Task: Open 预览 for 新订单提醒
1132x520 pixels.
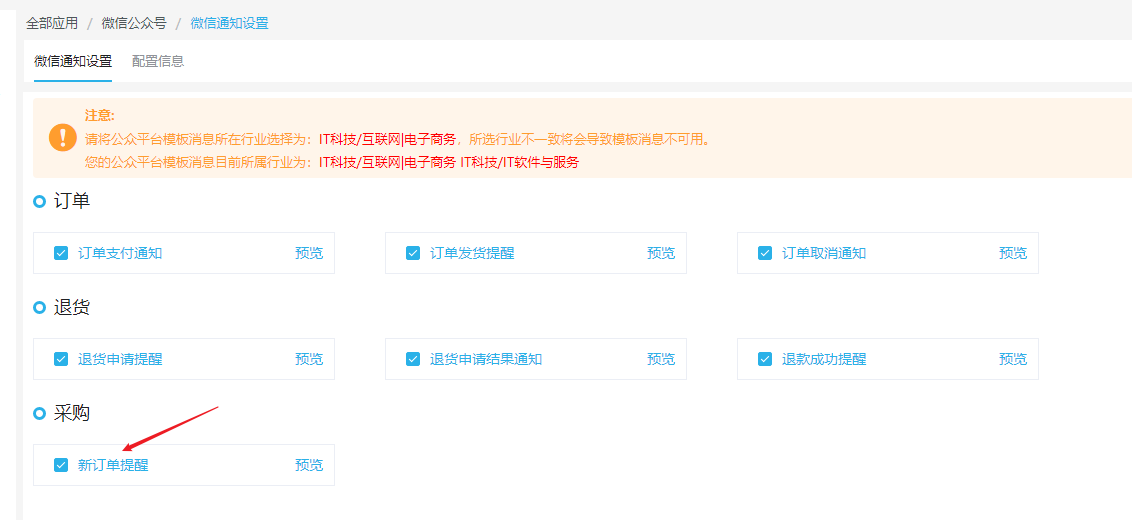Action: (309, 465)
